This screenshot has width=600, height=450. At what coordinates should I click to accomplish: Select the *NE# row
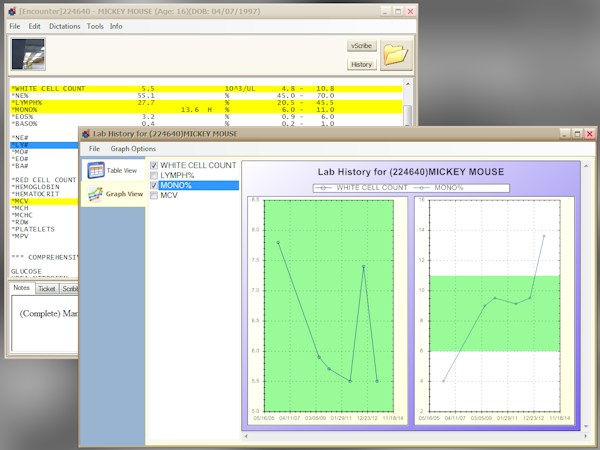click(44, 138)
